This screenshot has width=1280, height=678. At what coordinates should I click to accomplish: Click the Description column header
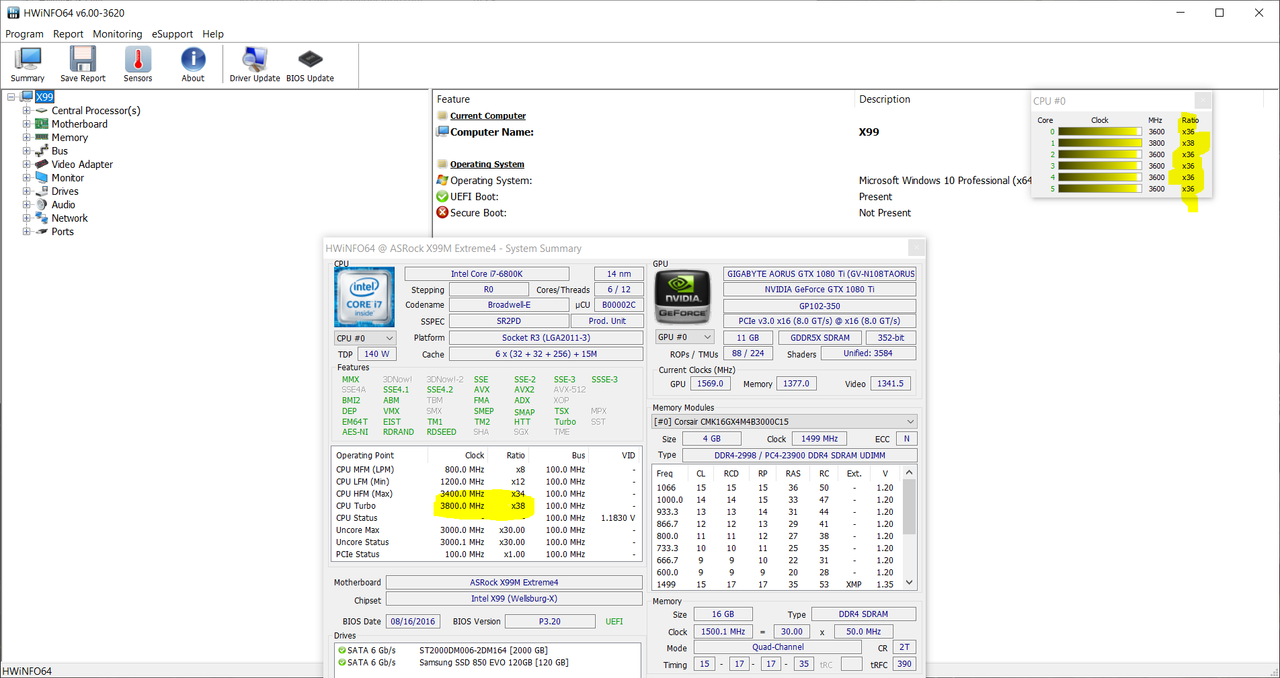pyautogui.click(x=885, y=99)
